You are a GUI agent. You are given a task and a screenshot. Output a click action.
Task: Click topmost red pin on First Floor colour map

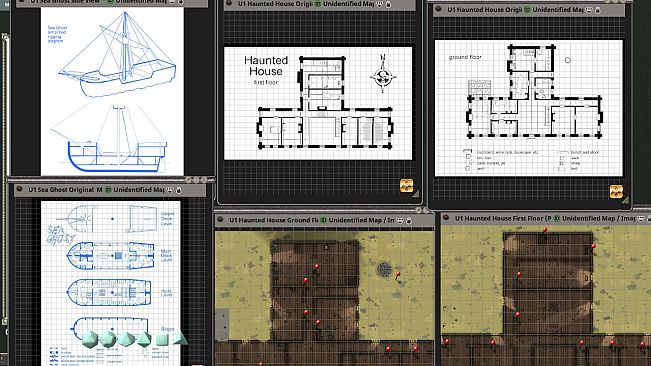point(545,229)
